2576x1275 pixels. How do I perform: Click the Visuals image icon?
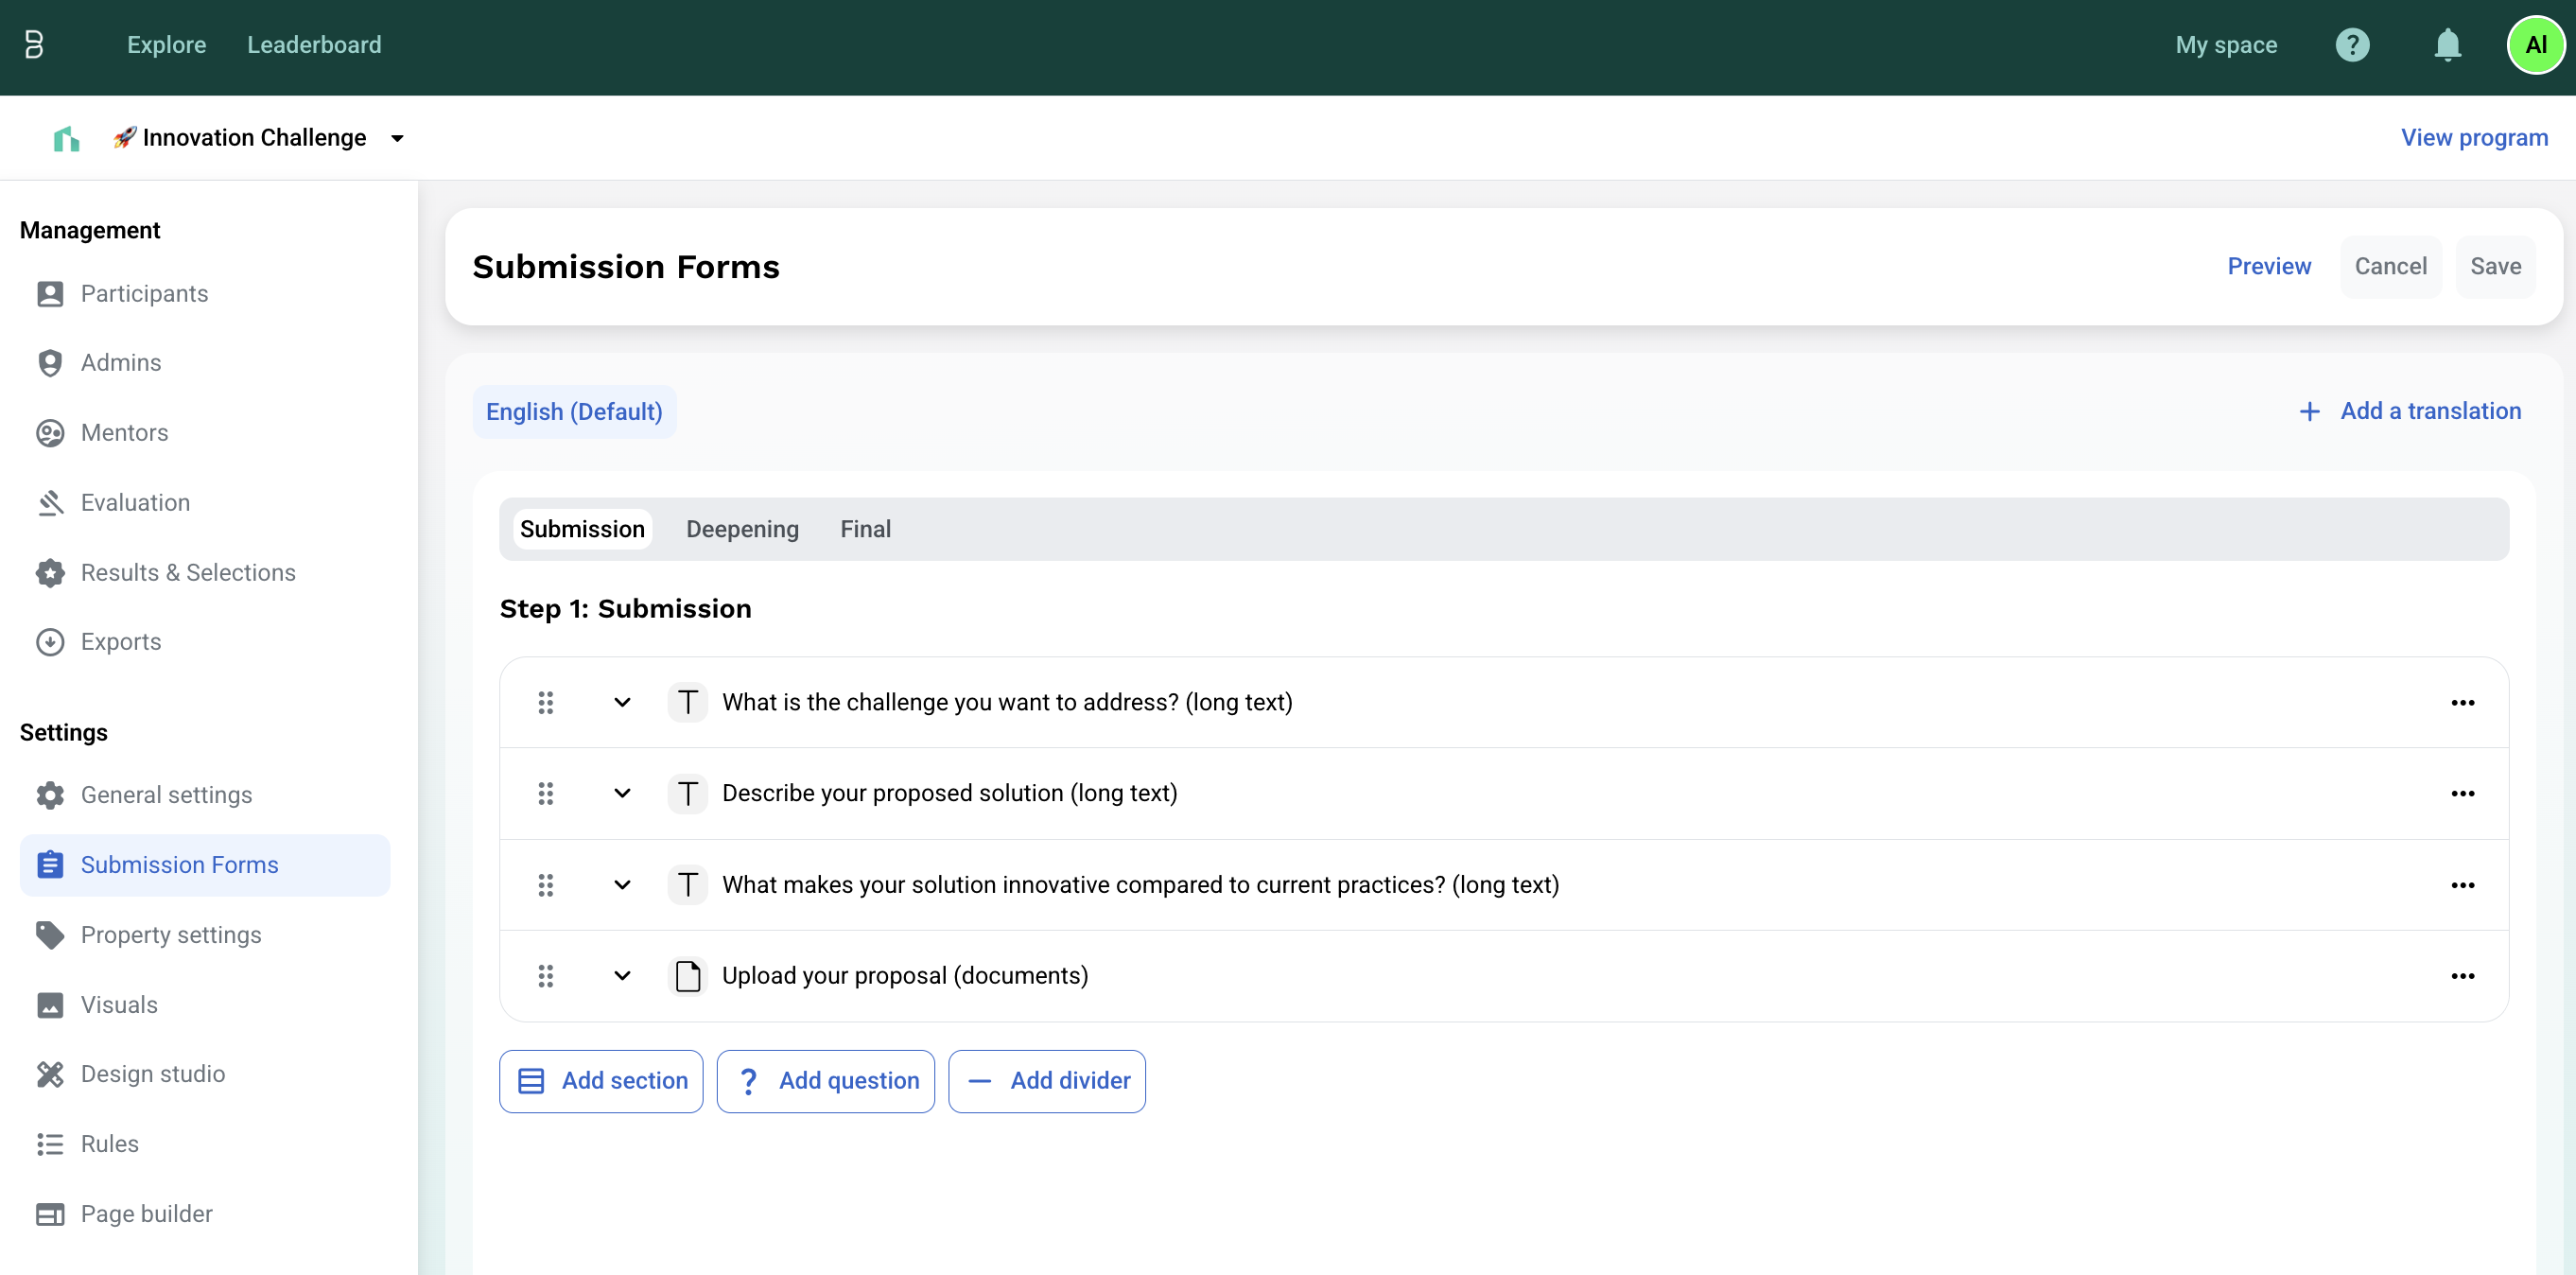pos(50,1005)
